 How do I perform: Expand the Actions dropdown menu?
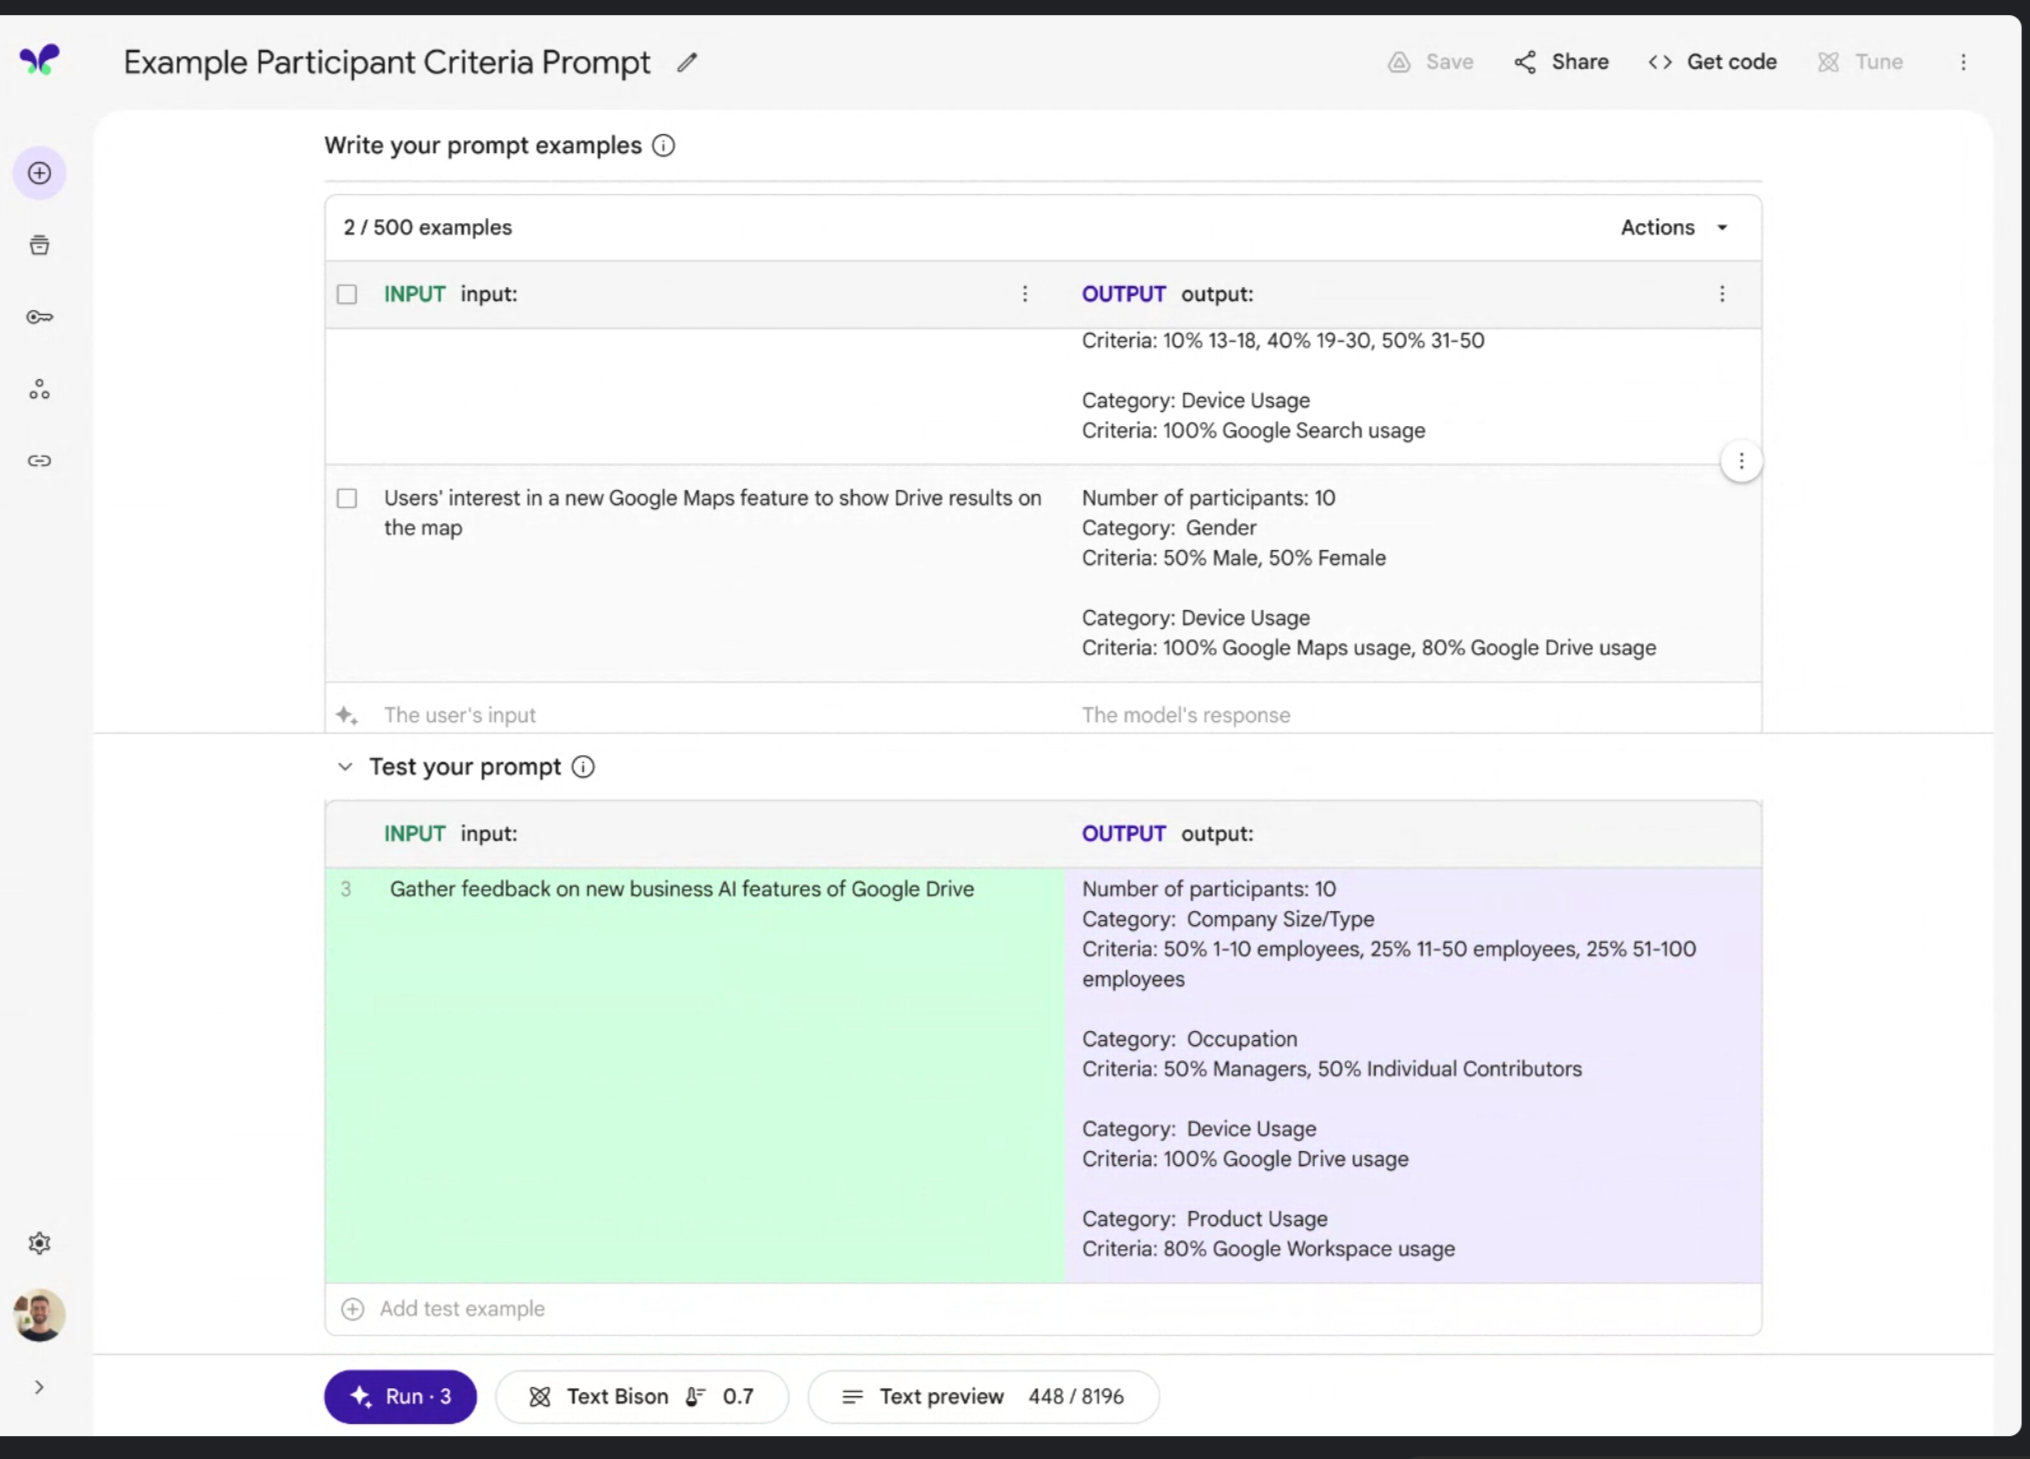(1674, 227)
